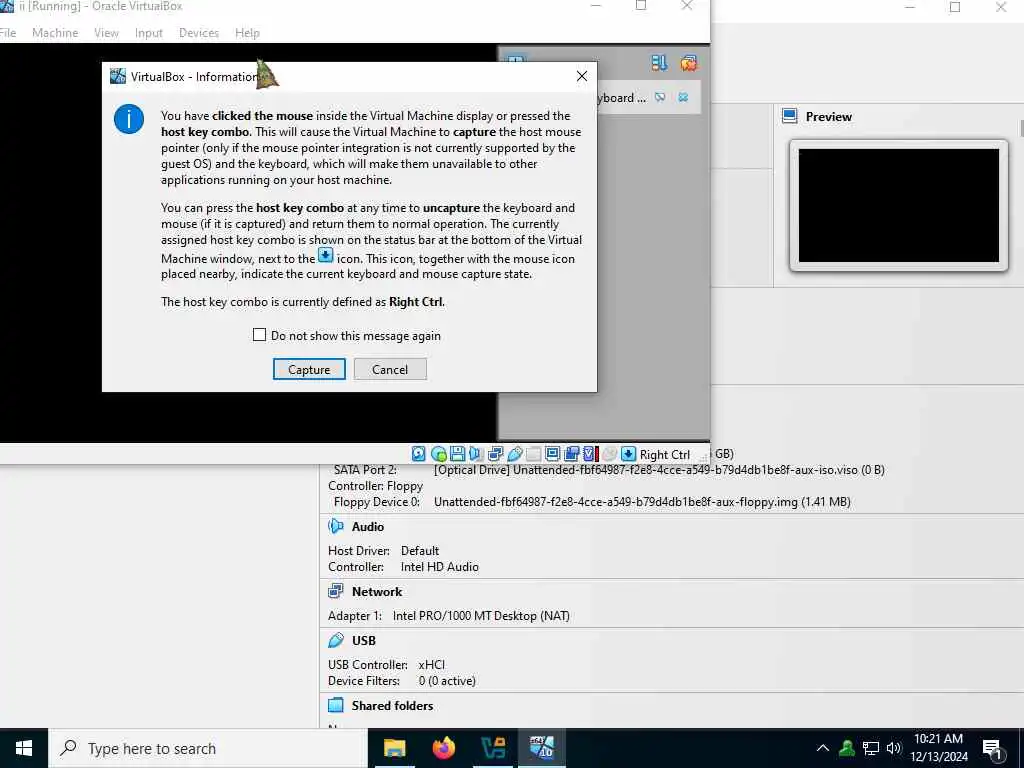This screenshot has height=768, width=1024.
Task: Close the VirtualBox Information dialog
Action: point(581,76)
